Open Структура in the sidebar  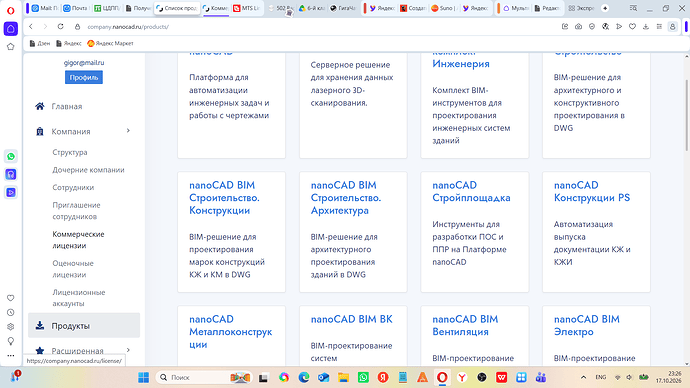point(70,152)
